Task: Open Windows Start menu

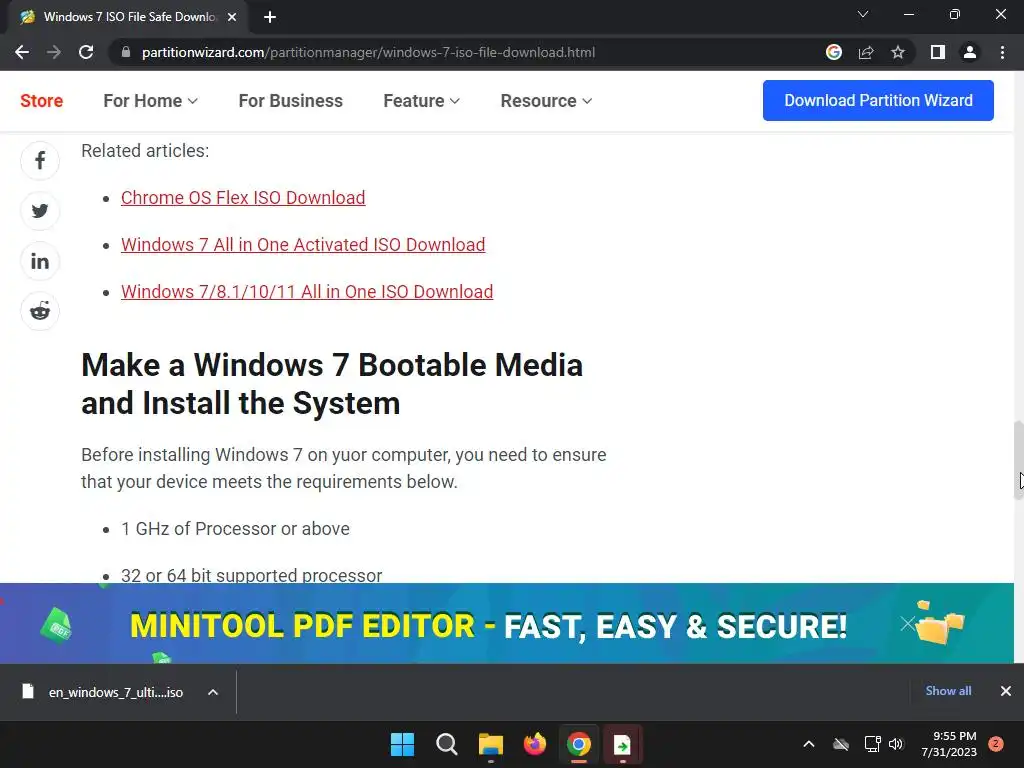Action: (x=402, y=744)
